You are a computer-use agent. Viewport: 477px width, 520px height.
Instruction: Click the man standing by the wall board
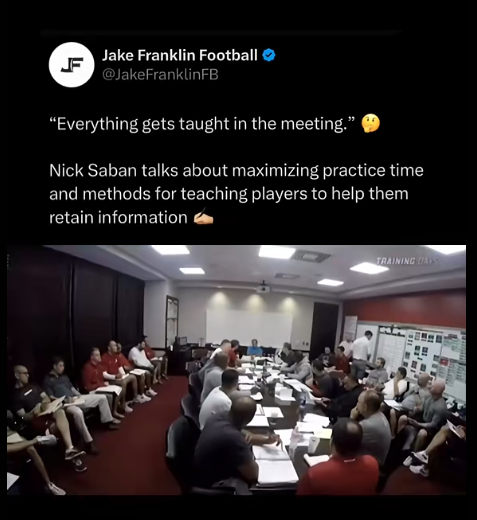(362, 353)
